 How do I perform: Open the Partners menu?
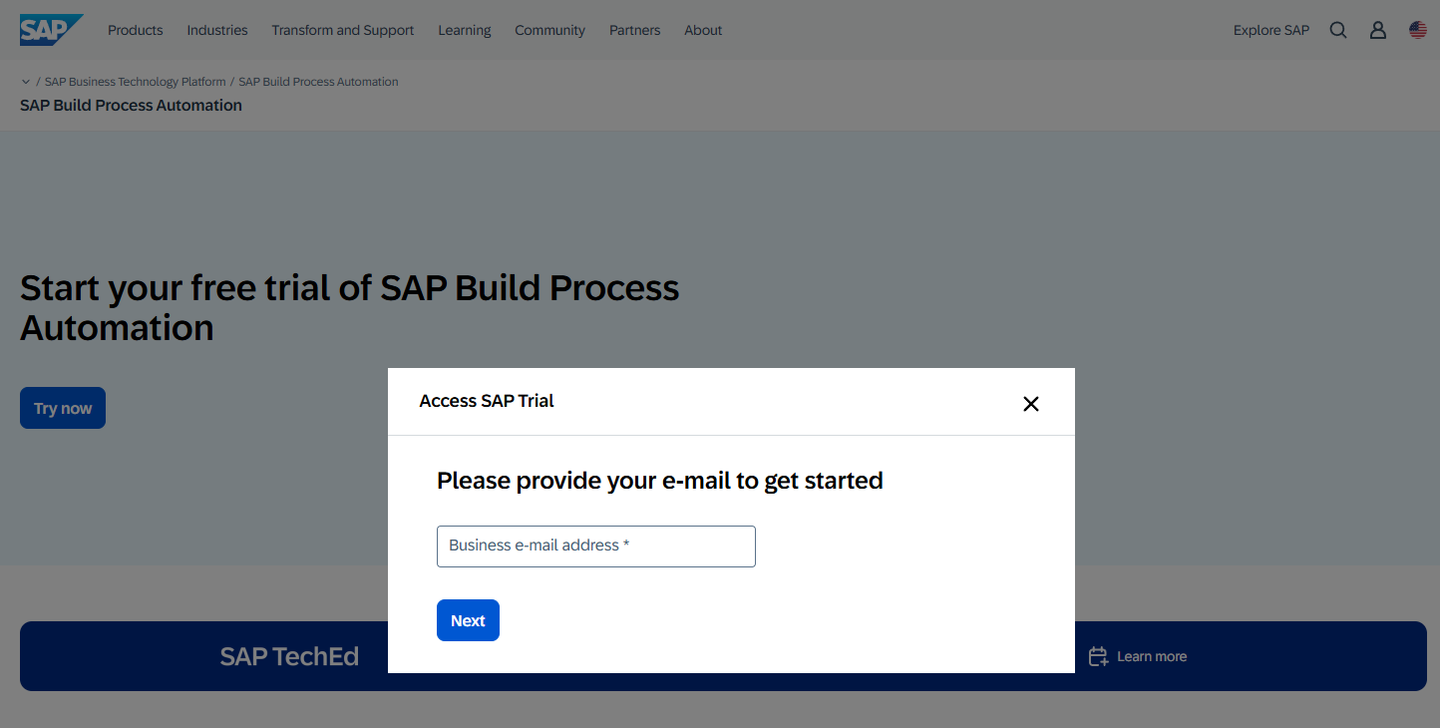(x=635, y=30)
